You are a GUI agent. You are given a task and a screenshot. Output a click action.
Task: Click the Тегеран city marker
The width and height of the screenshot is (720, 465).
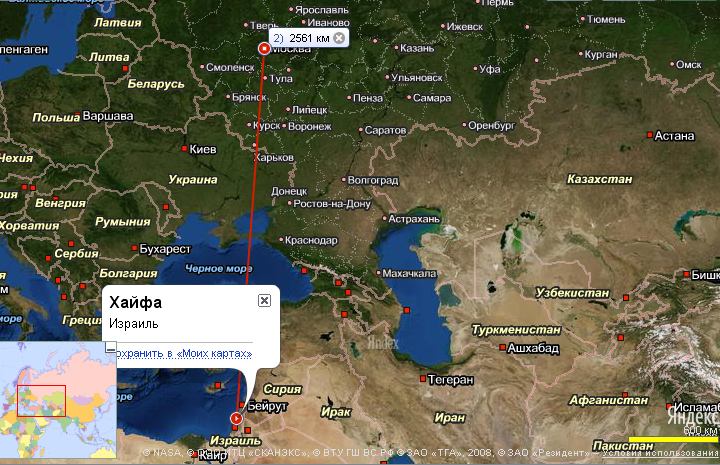(423, 379)
